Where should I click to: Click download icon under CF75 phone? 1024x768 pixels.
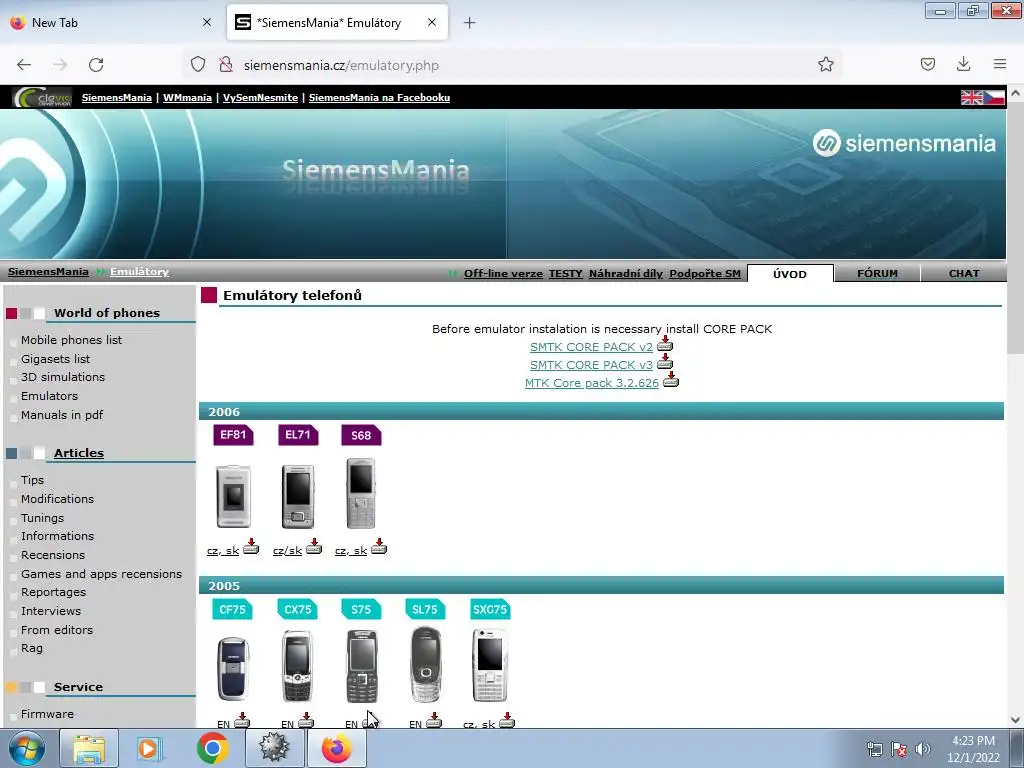(x=242, y=720)
